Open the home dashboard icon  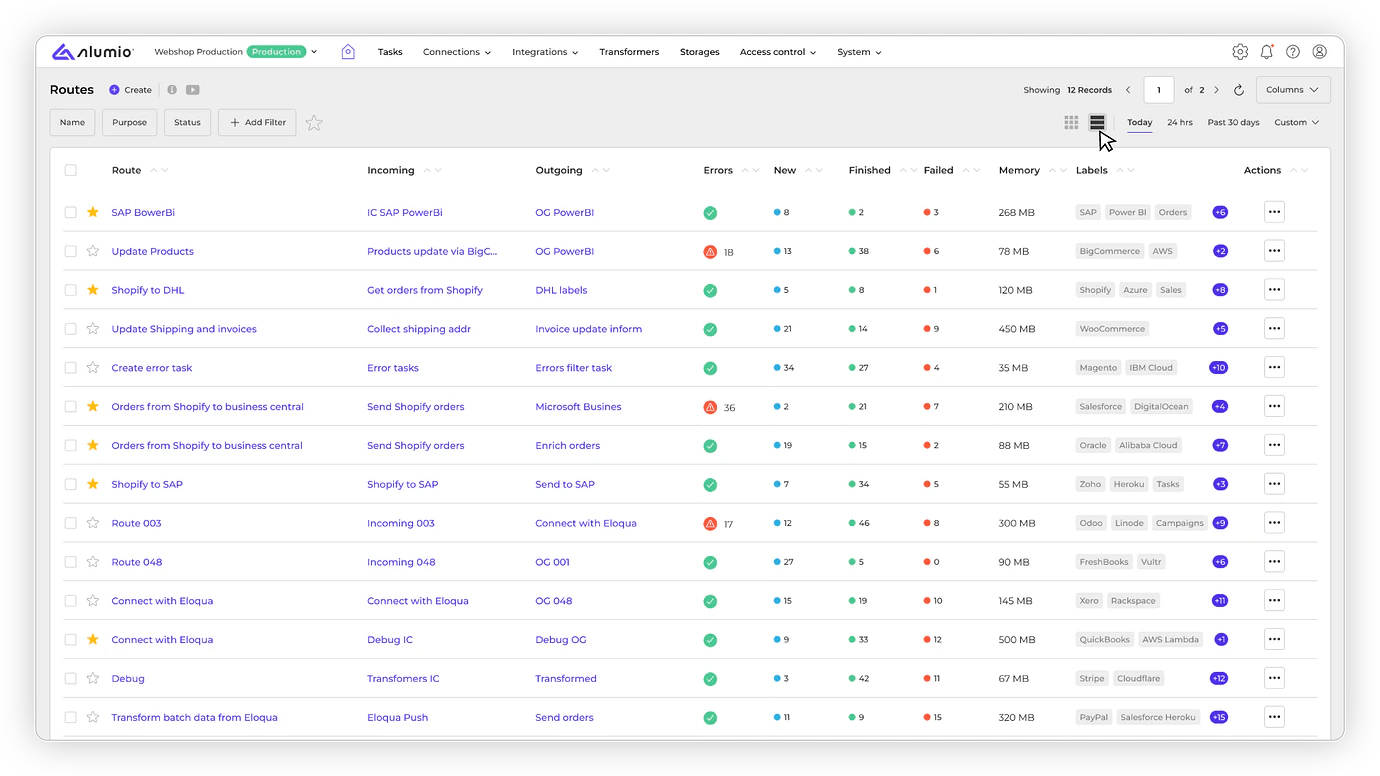click(x=348, y=52)
